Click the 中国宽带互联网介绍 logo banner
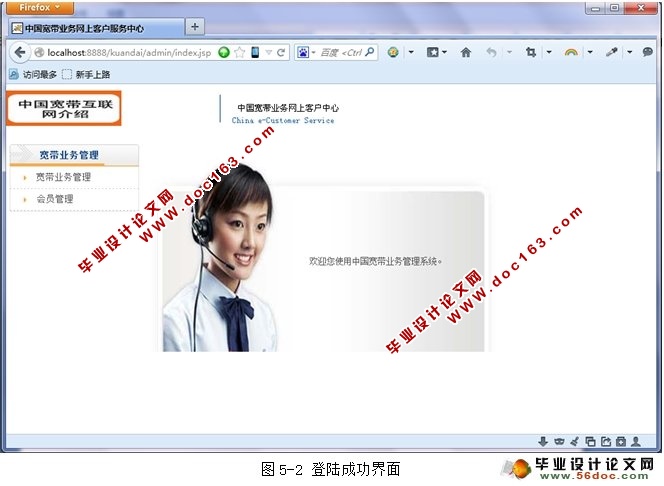 point(64,108)
